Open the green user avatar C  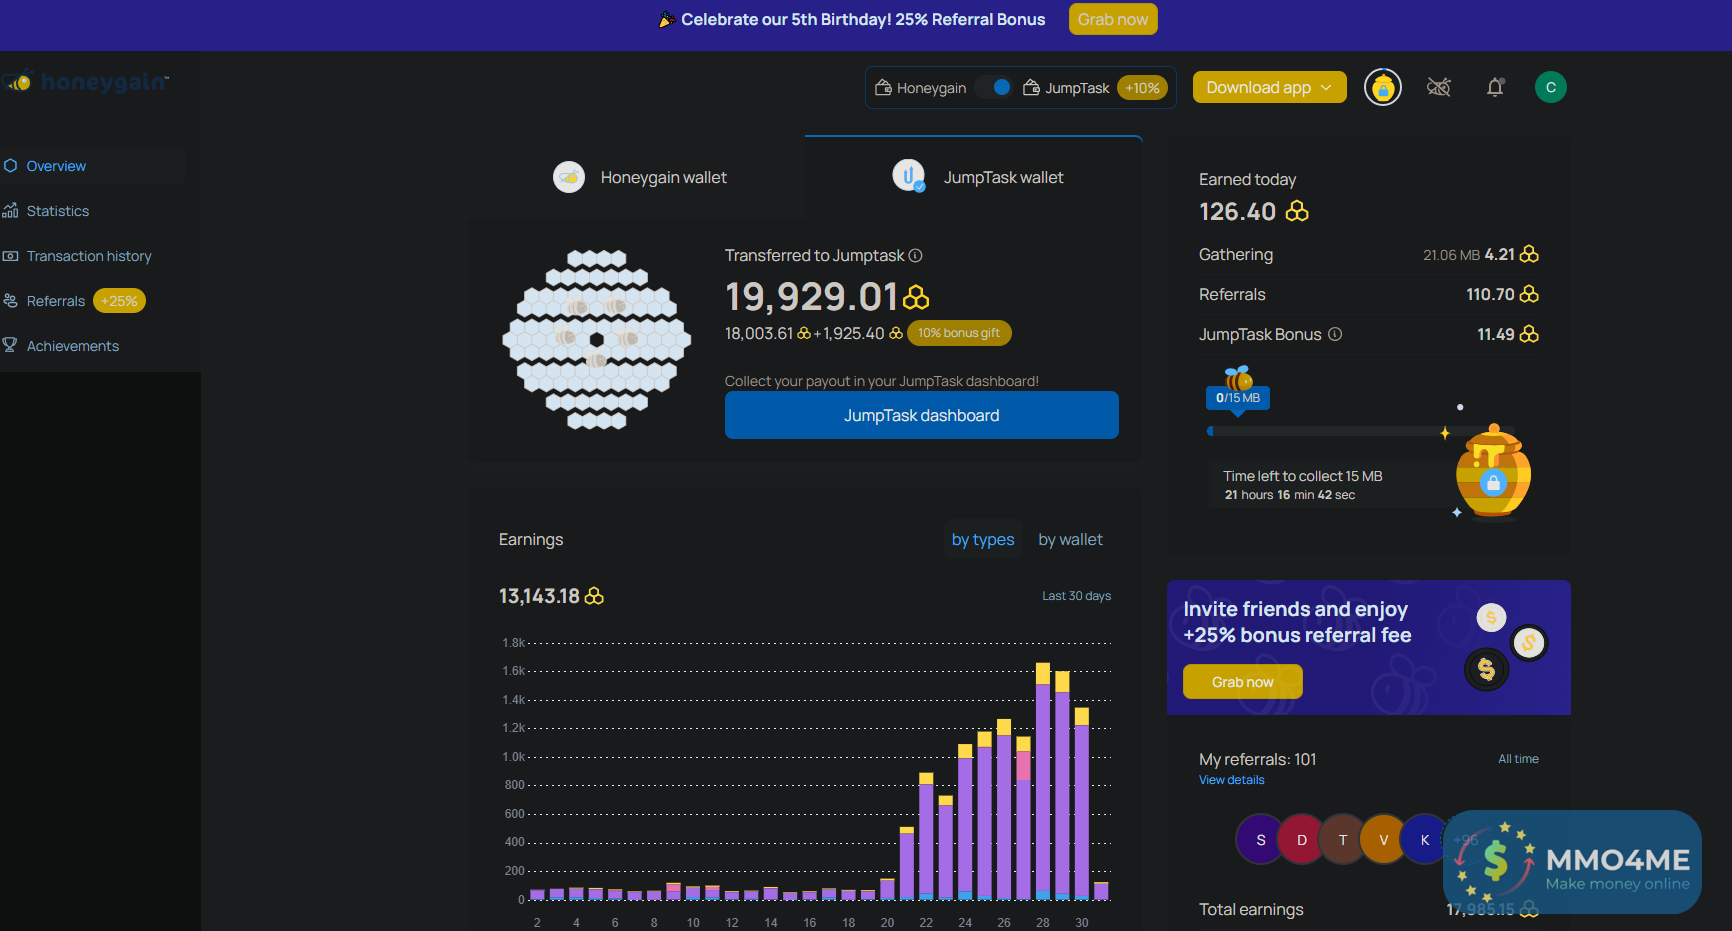tap(1551, 87)
